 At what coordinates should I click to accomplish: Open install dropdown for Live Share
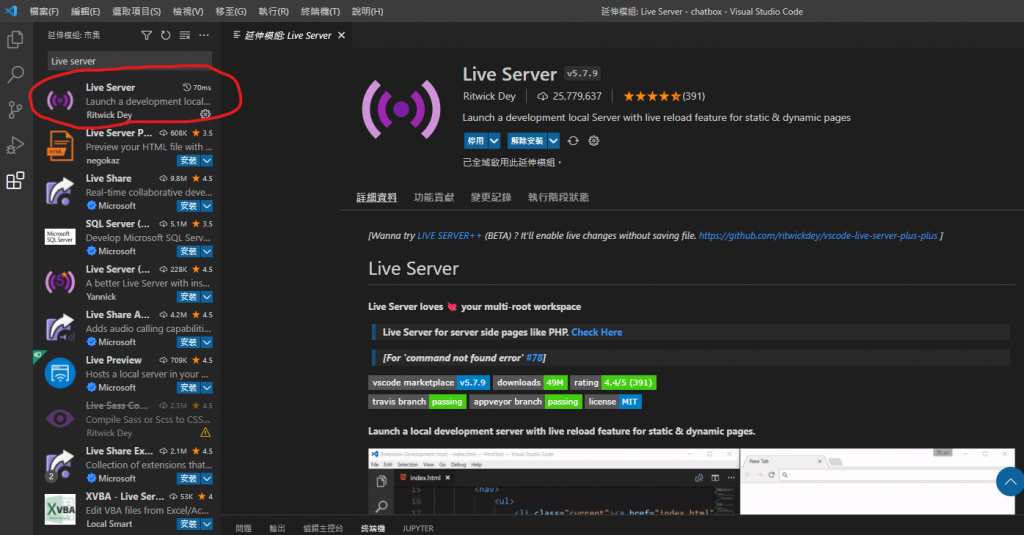click(x=207, y=206)
